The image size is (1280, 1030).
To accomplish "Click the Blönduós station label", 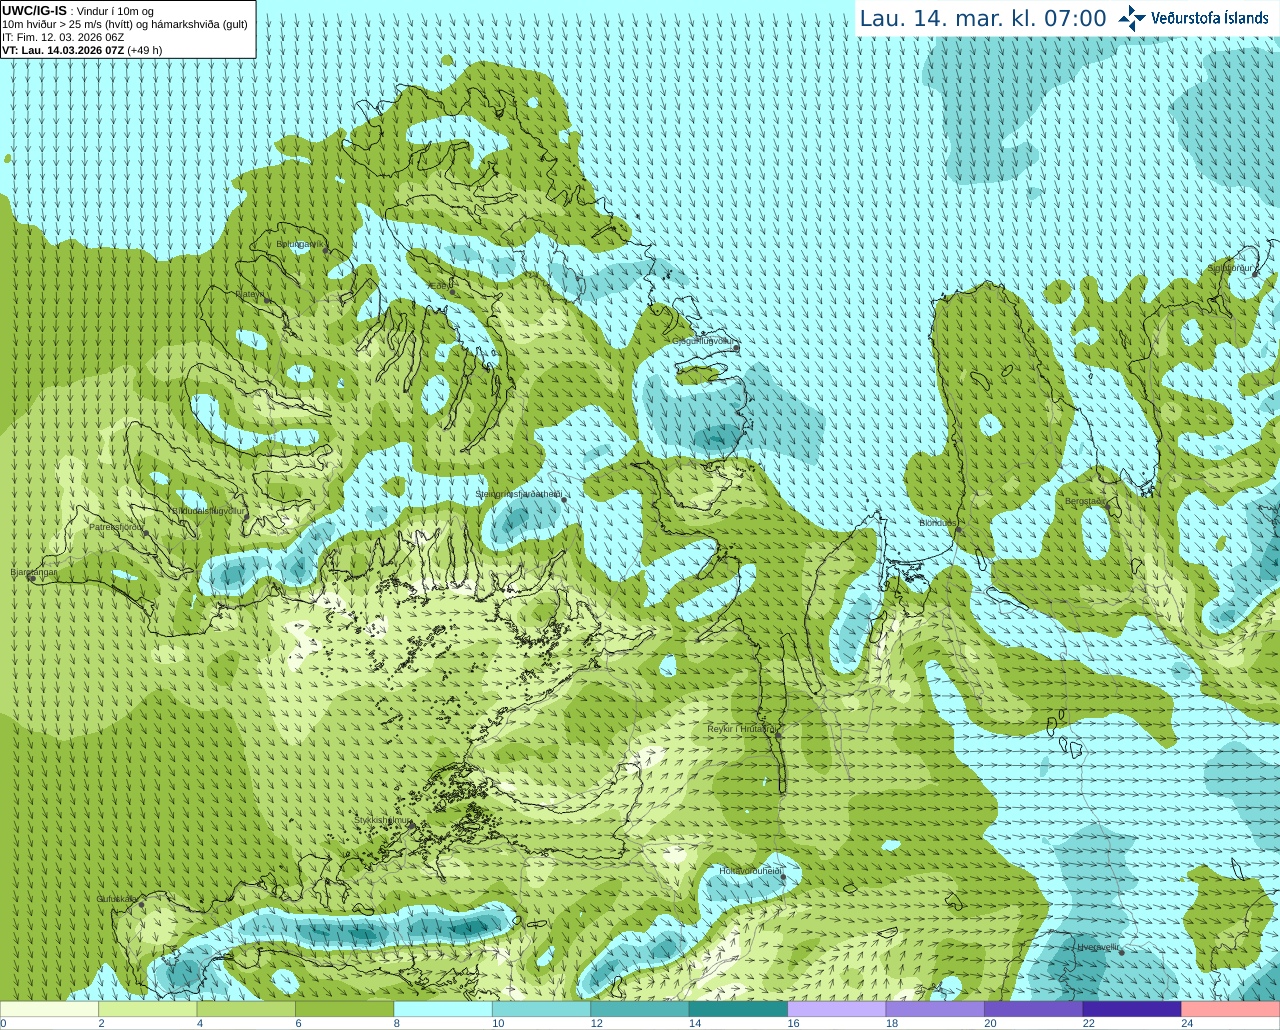I will point(938,523).
